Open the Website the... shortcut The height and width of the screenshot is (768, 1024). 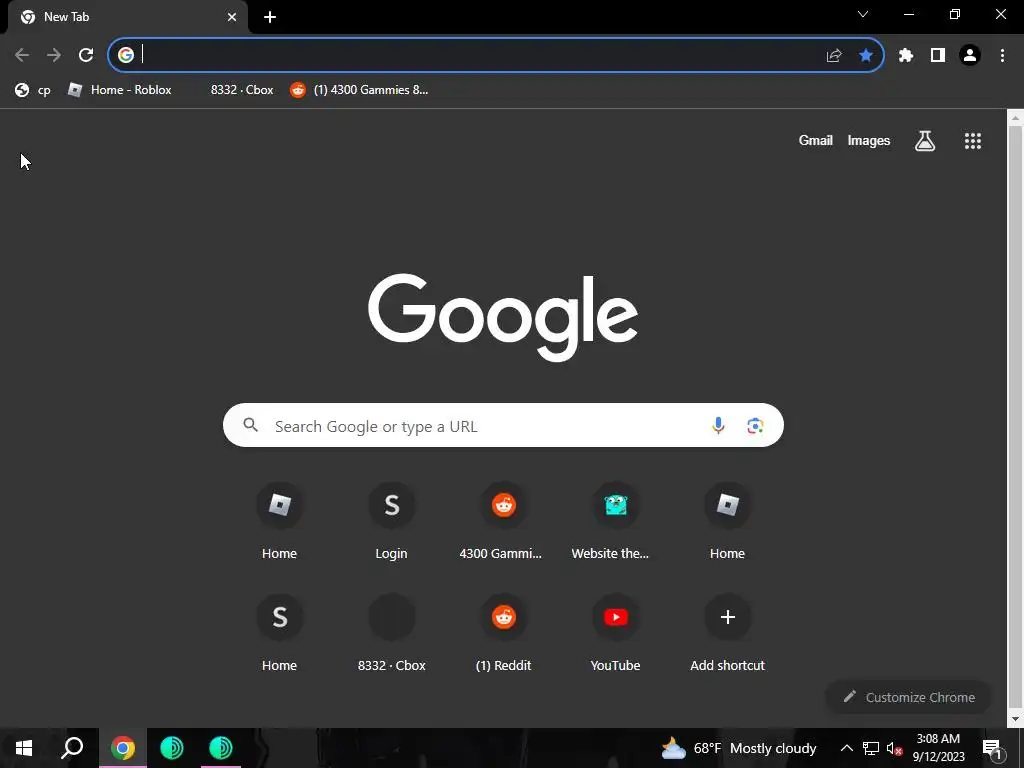[x=611, y=520]
